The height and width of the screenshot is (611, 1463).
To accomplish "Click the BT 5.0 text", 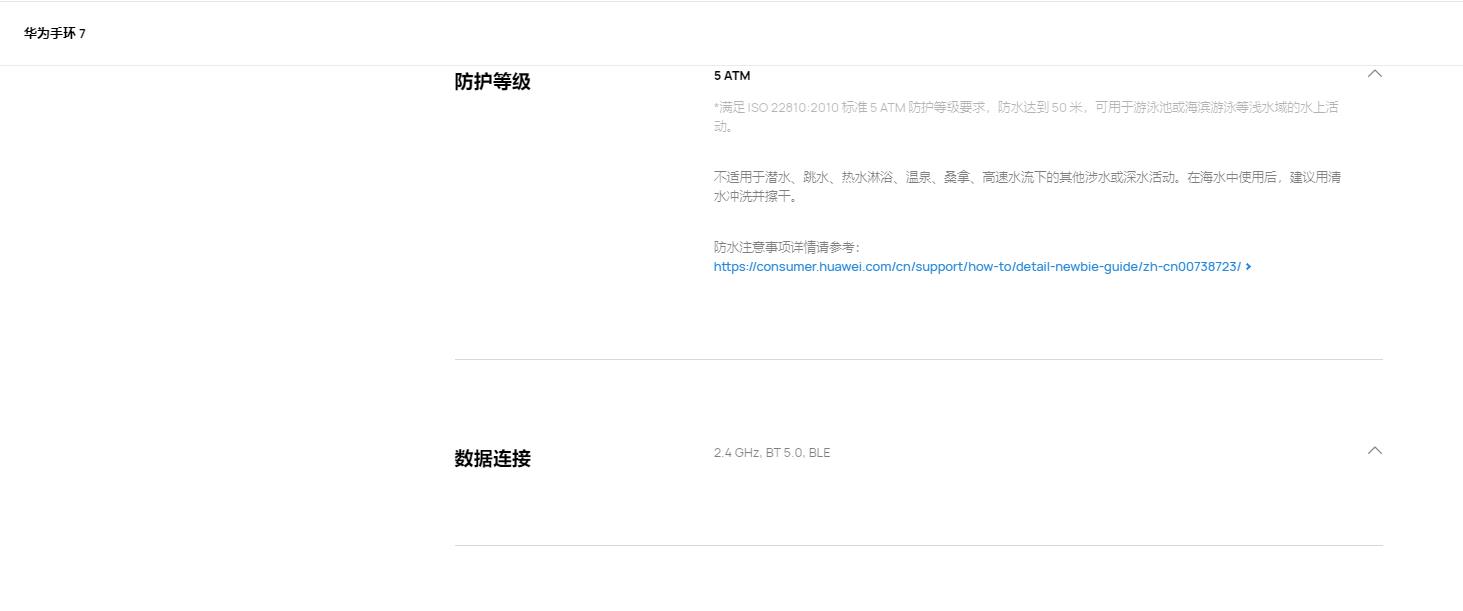I will click(x=783, y=453).
